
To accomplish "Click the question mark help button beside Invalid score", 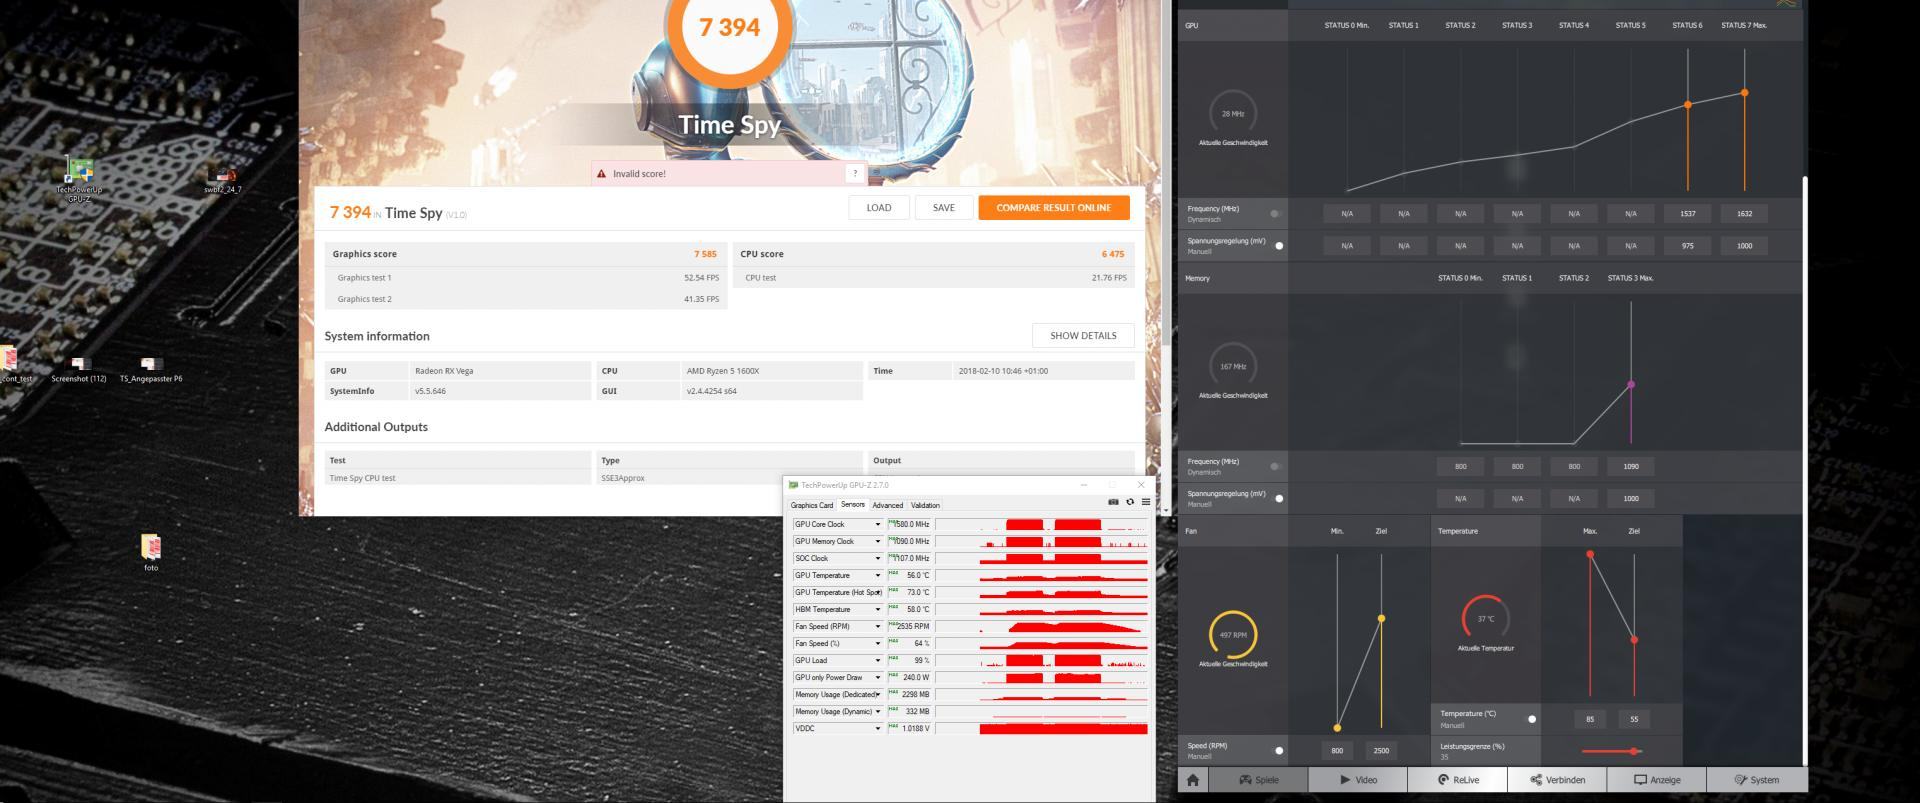I will 854,173.
